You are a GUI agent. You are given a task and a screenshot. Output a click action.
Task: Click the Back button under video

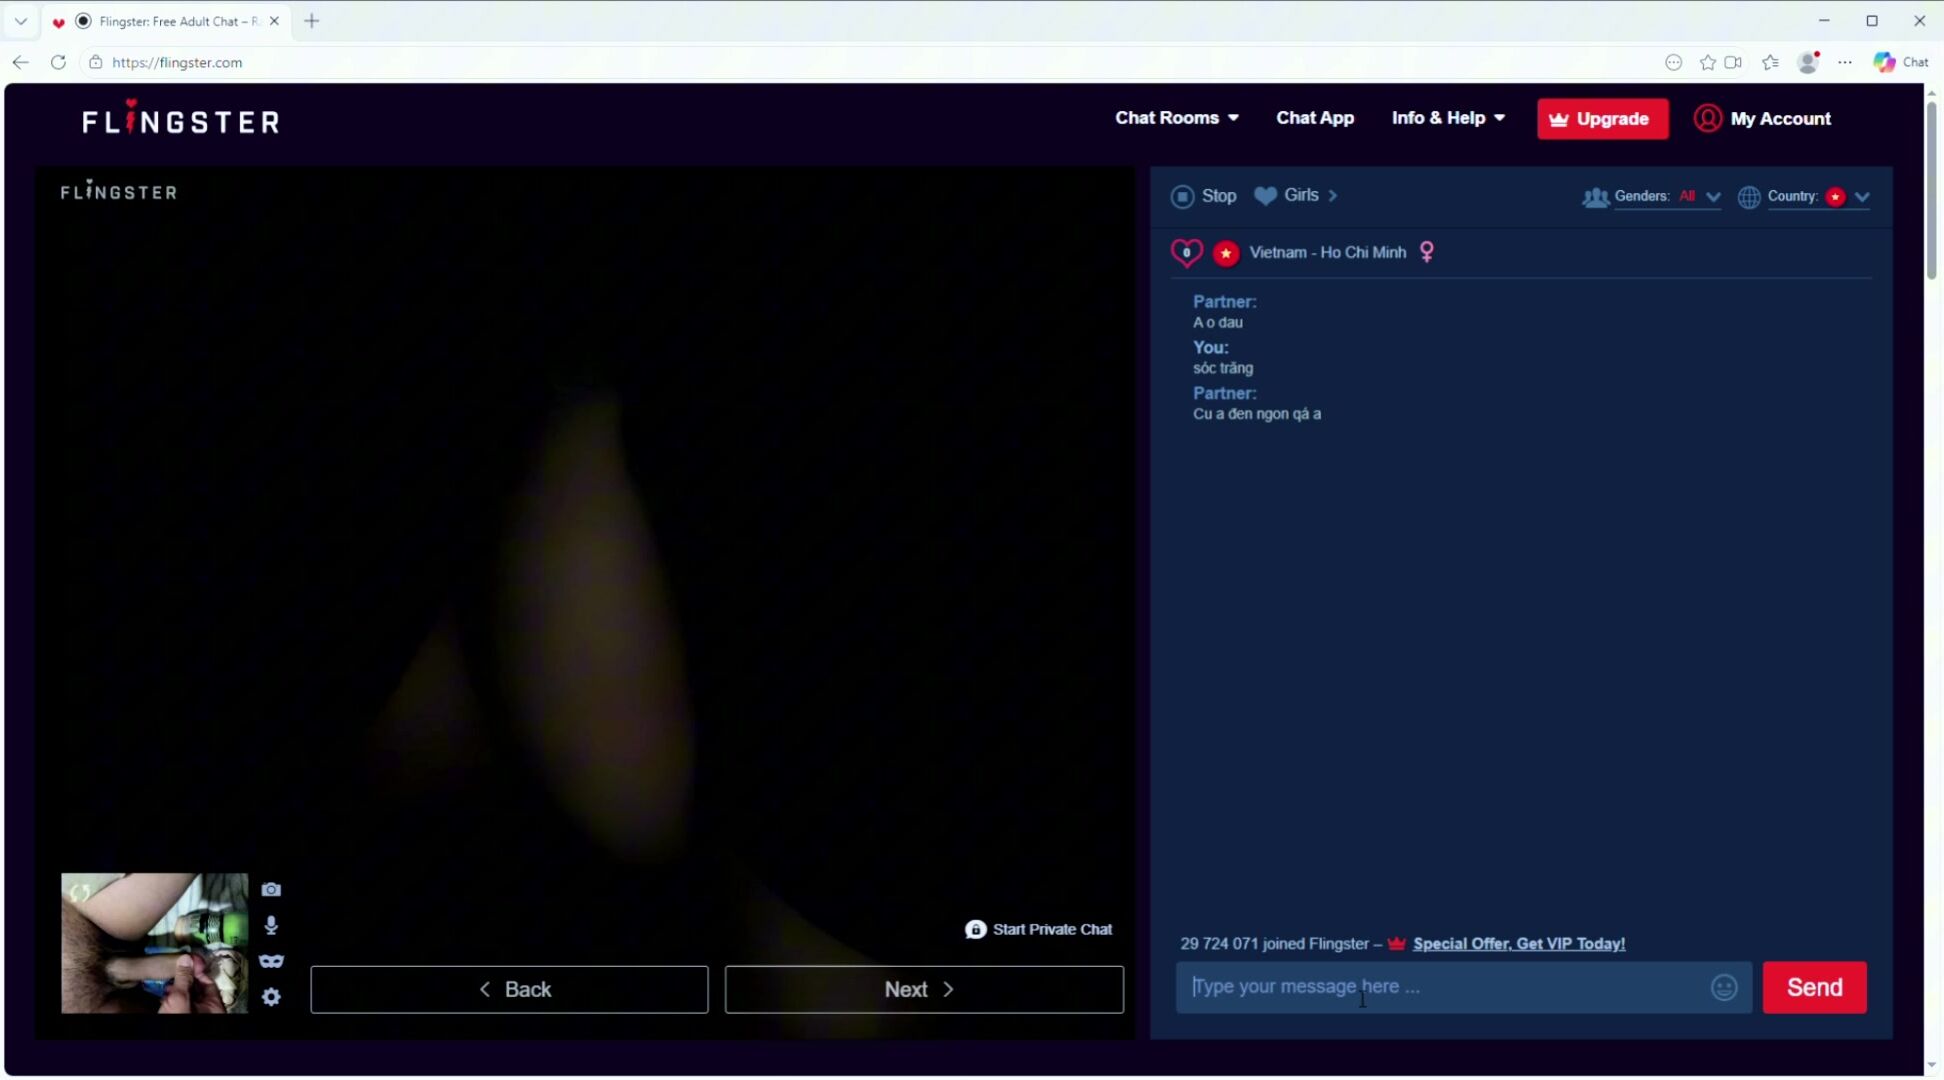point(509,990)
